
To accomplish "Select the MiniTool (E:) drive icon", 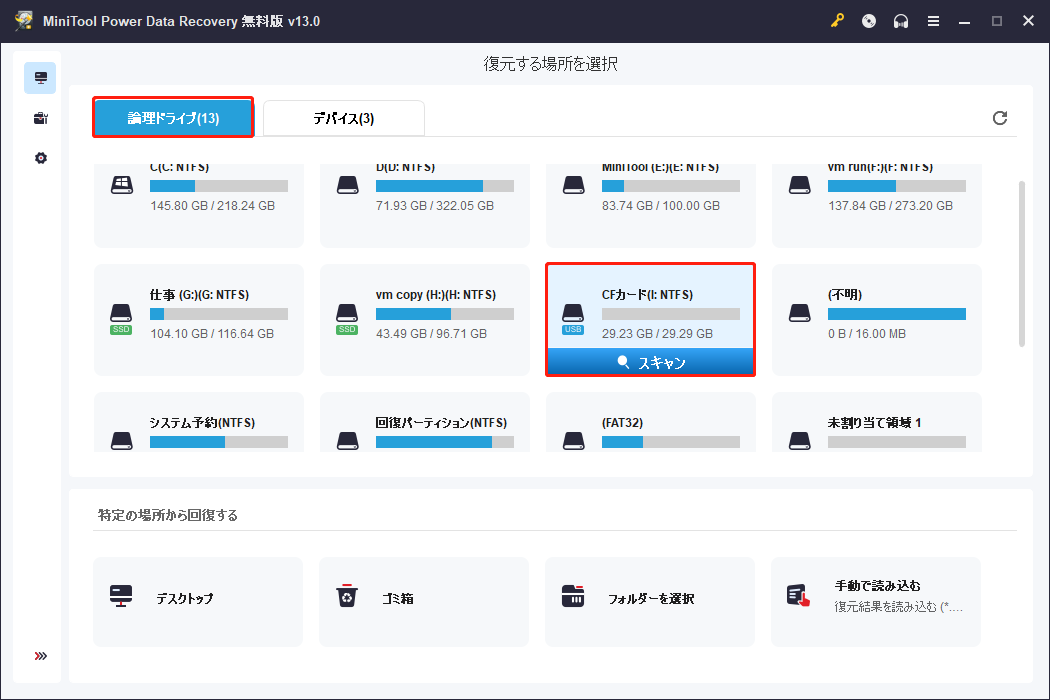I will pyautogui.click(x=573, y=186).
